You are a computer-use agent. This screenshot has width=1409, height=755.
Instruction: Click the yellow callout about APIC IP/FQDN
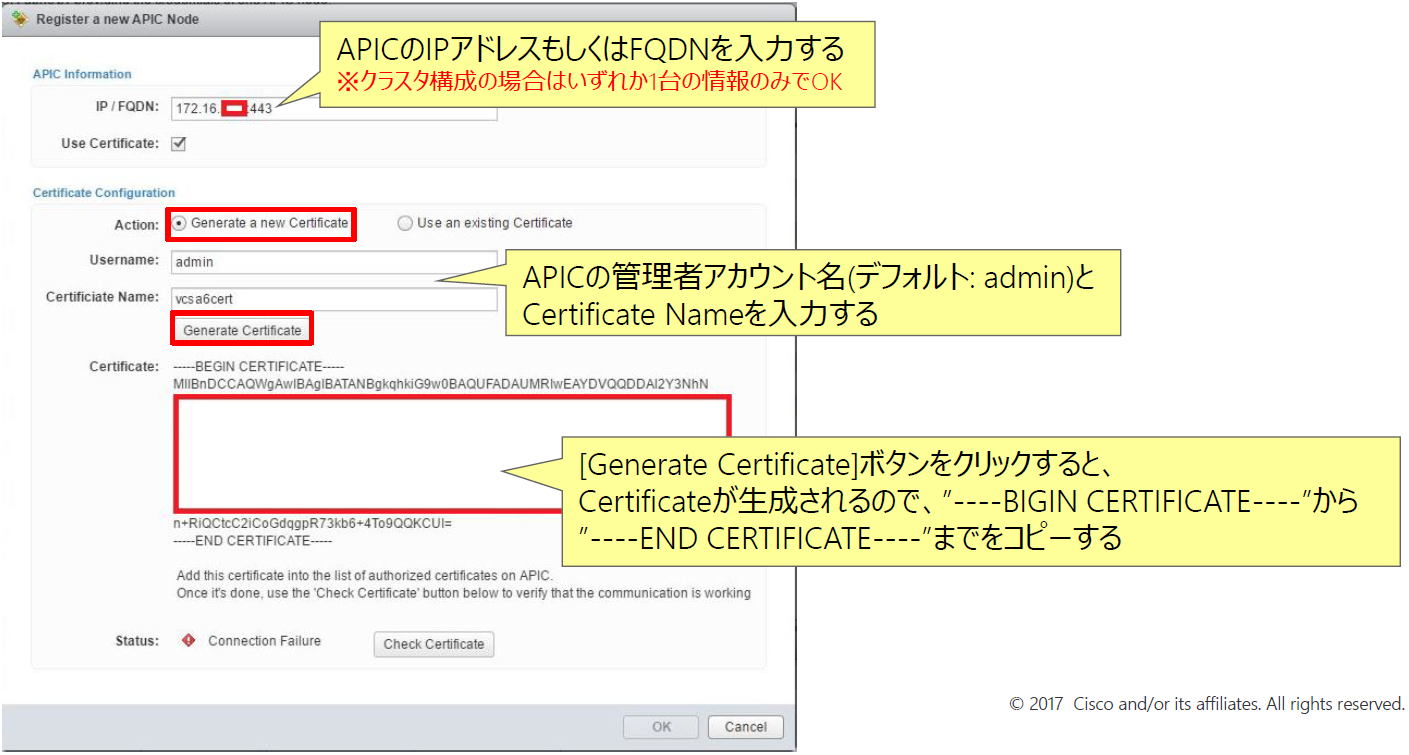[x=596, y=63]
